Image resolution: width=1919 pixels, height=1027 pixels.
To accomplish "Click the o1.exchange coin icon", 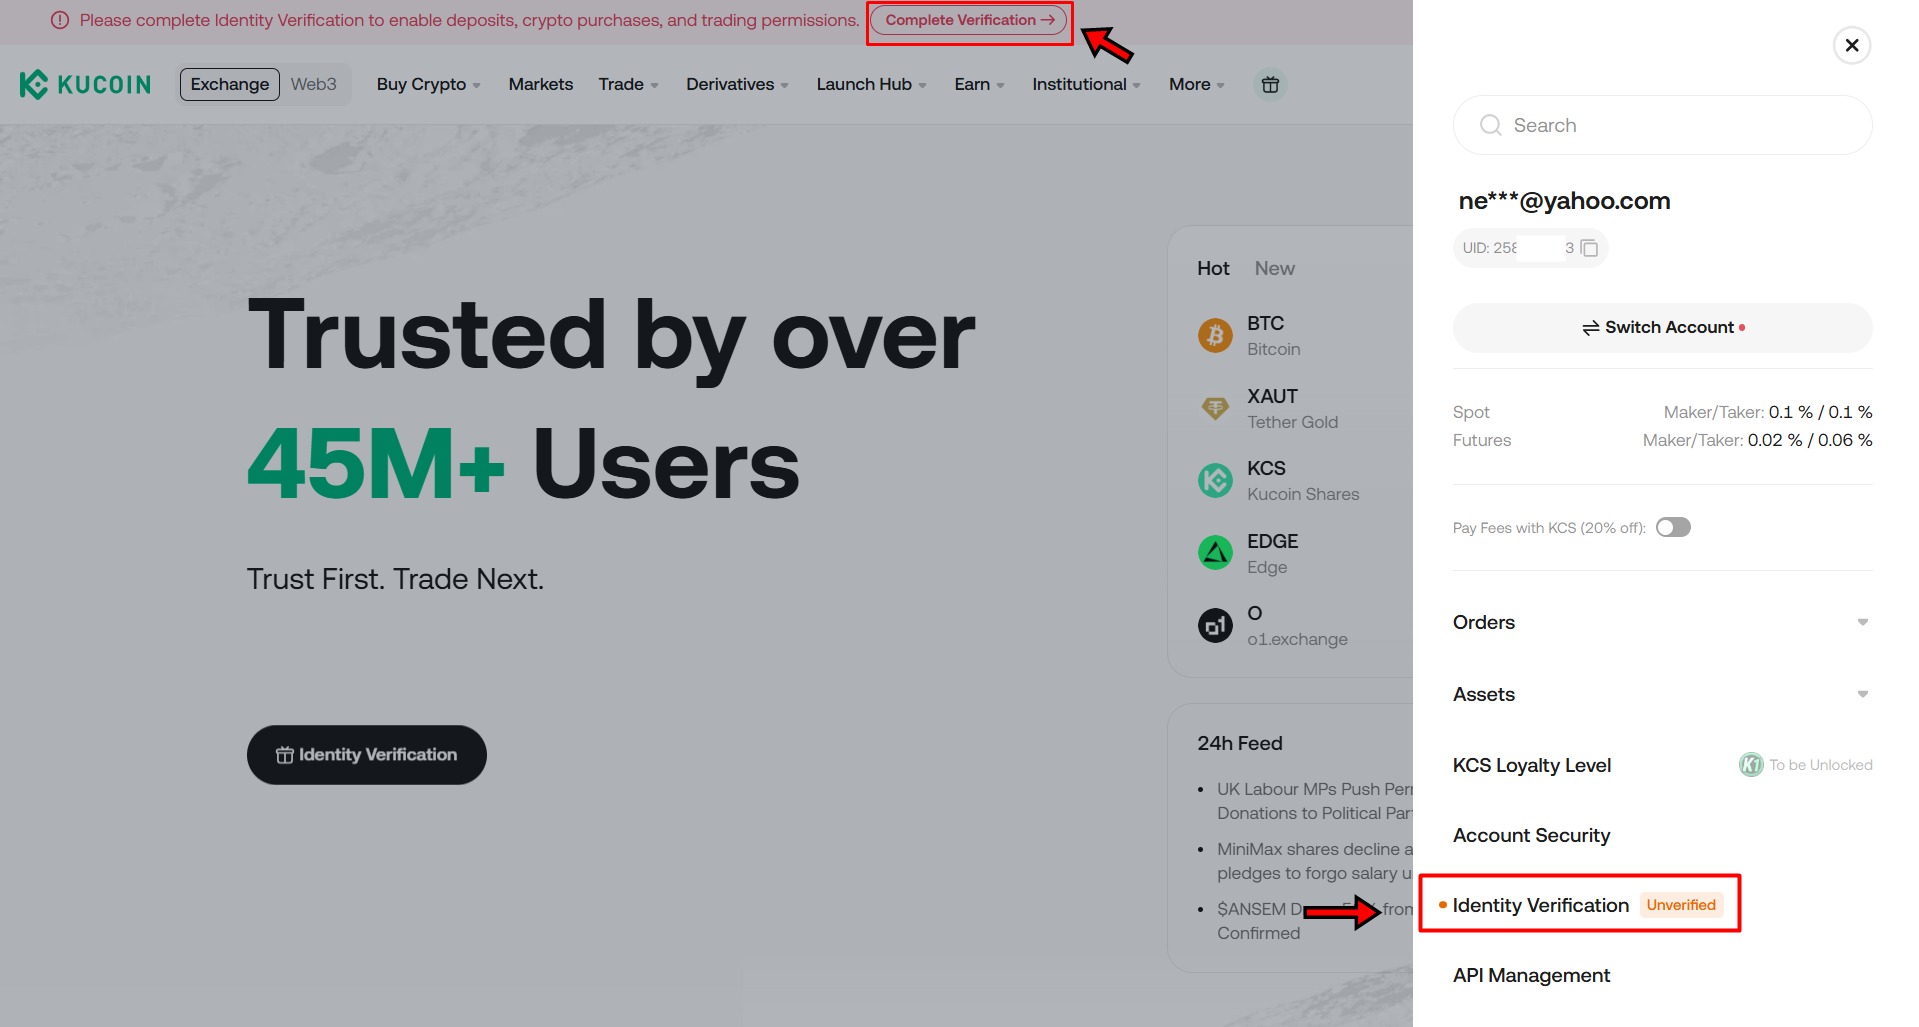I will [1215, 626].
